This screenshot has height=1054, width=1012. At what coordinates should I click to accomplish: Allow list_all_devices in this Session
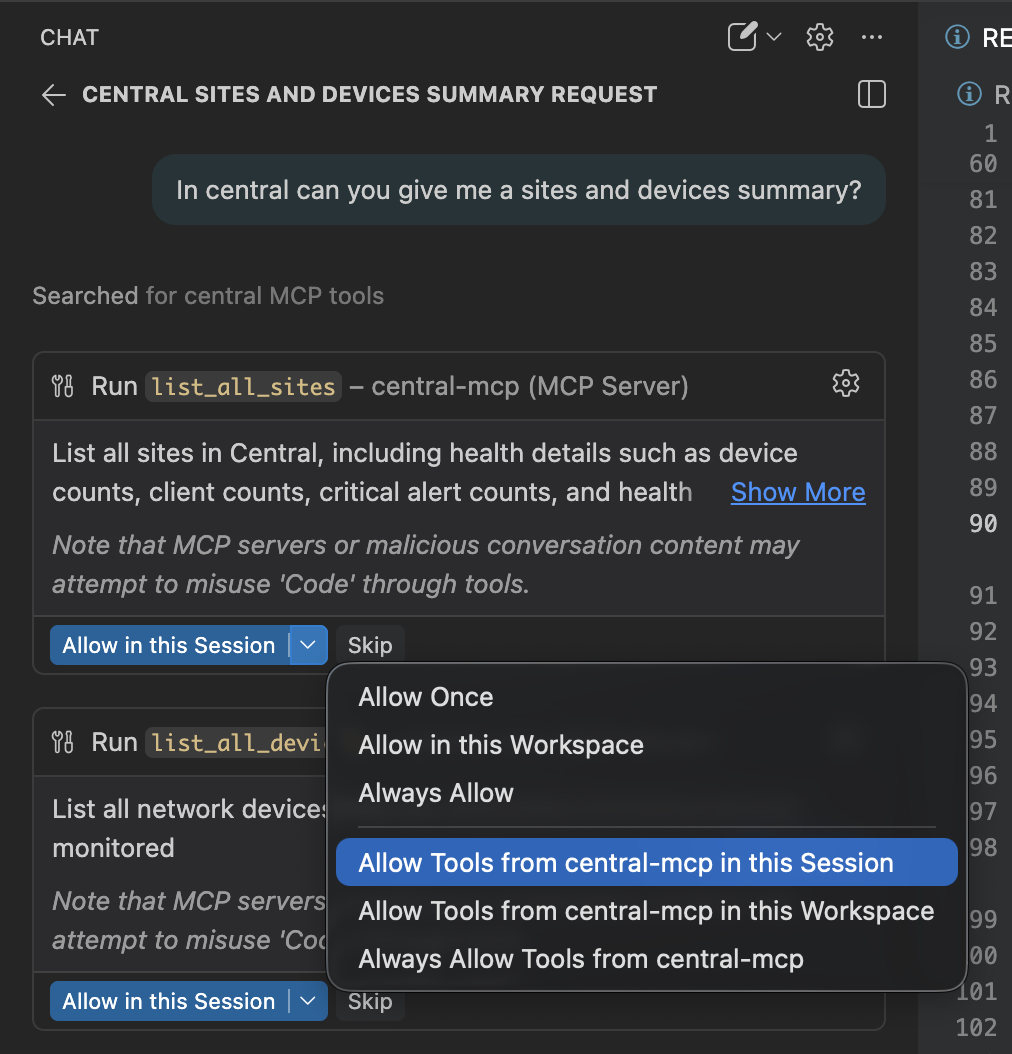169,1001
